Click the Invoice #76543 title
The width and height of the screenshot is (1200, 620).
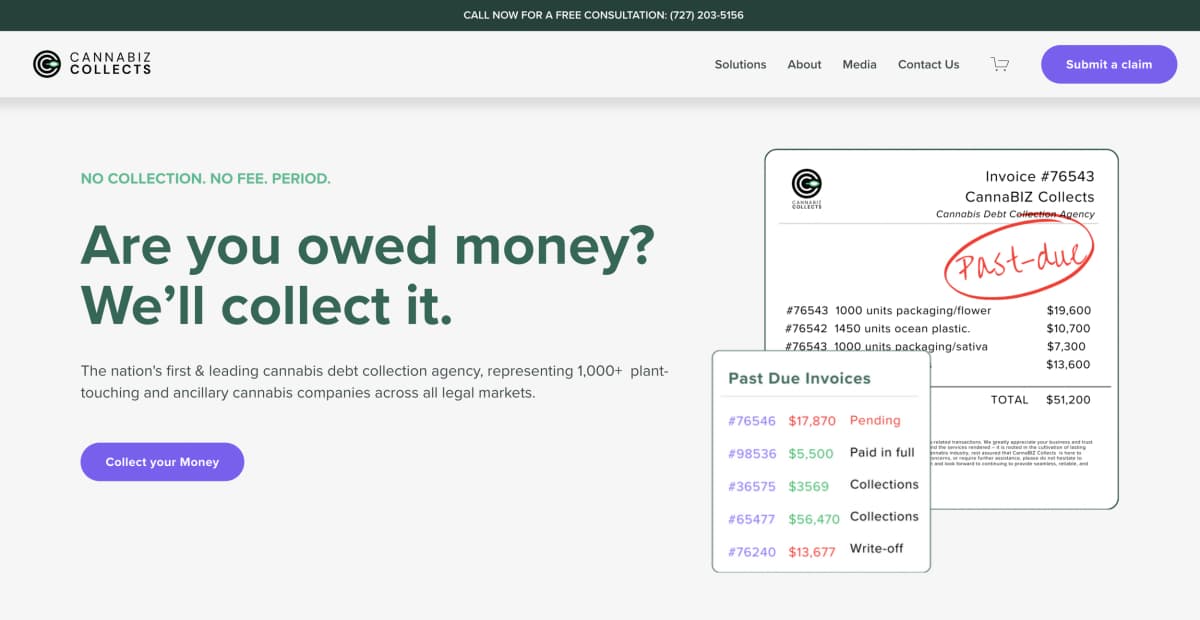[x=1040, y=176]
